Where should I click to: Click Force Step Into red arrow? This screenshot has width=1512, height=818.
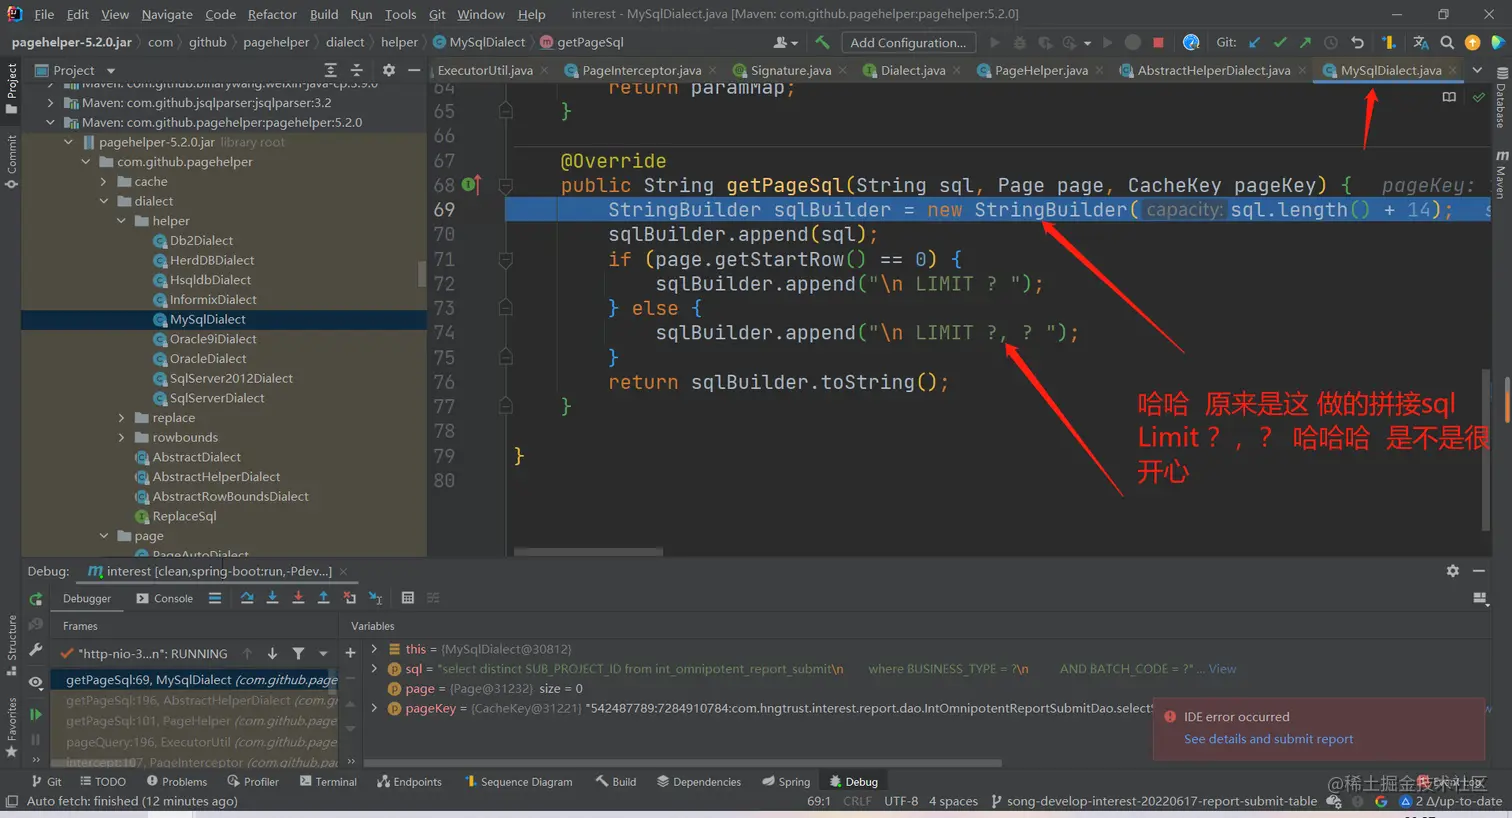click(x=298, y=598)
